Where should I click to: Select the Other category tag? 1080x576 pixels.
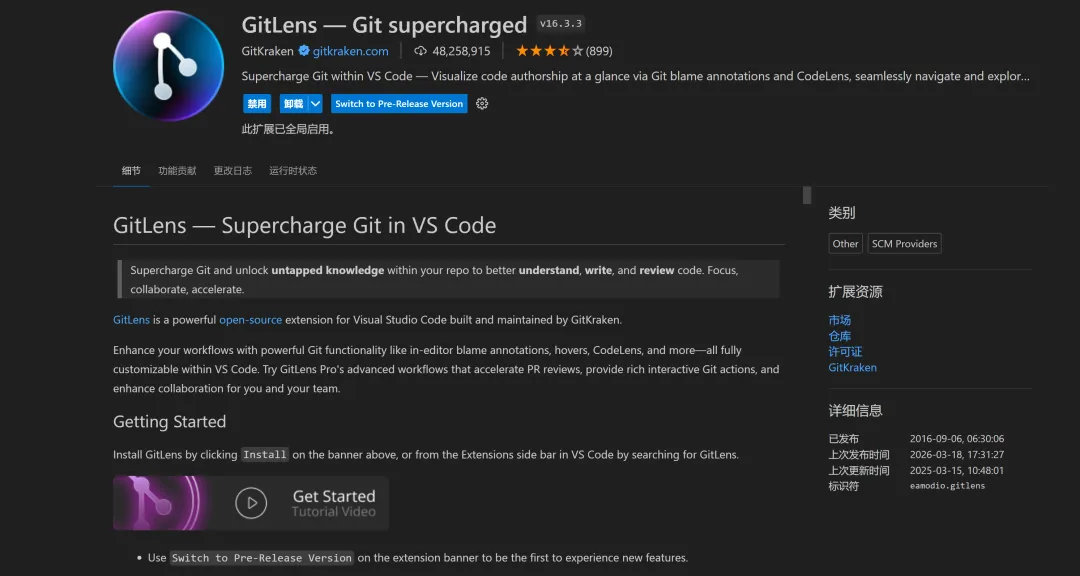845,244
